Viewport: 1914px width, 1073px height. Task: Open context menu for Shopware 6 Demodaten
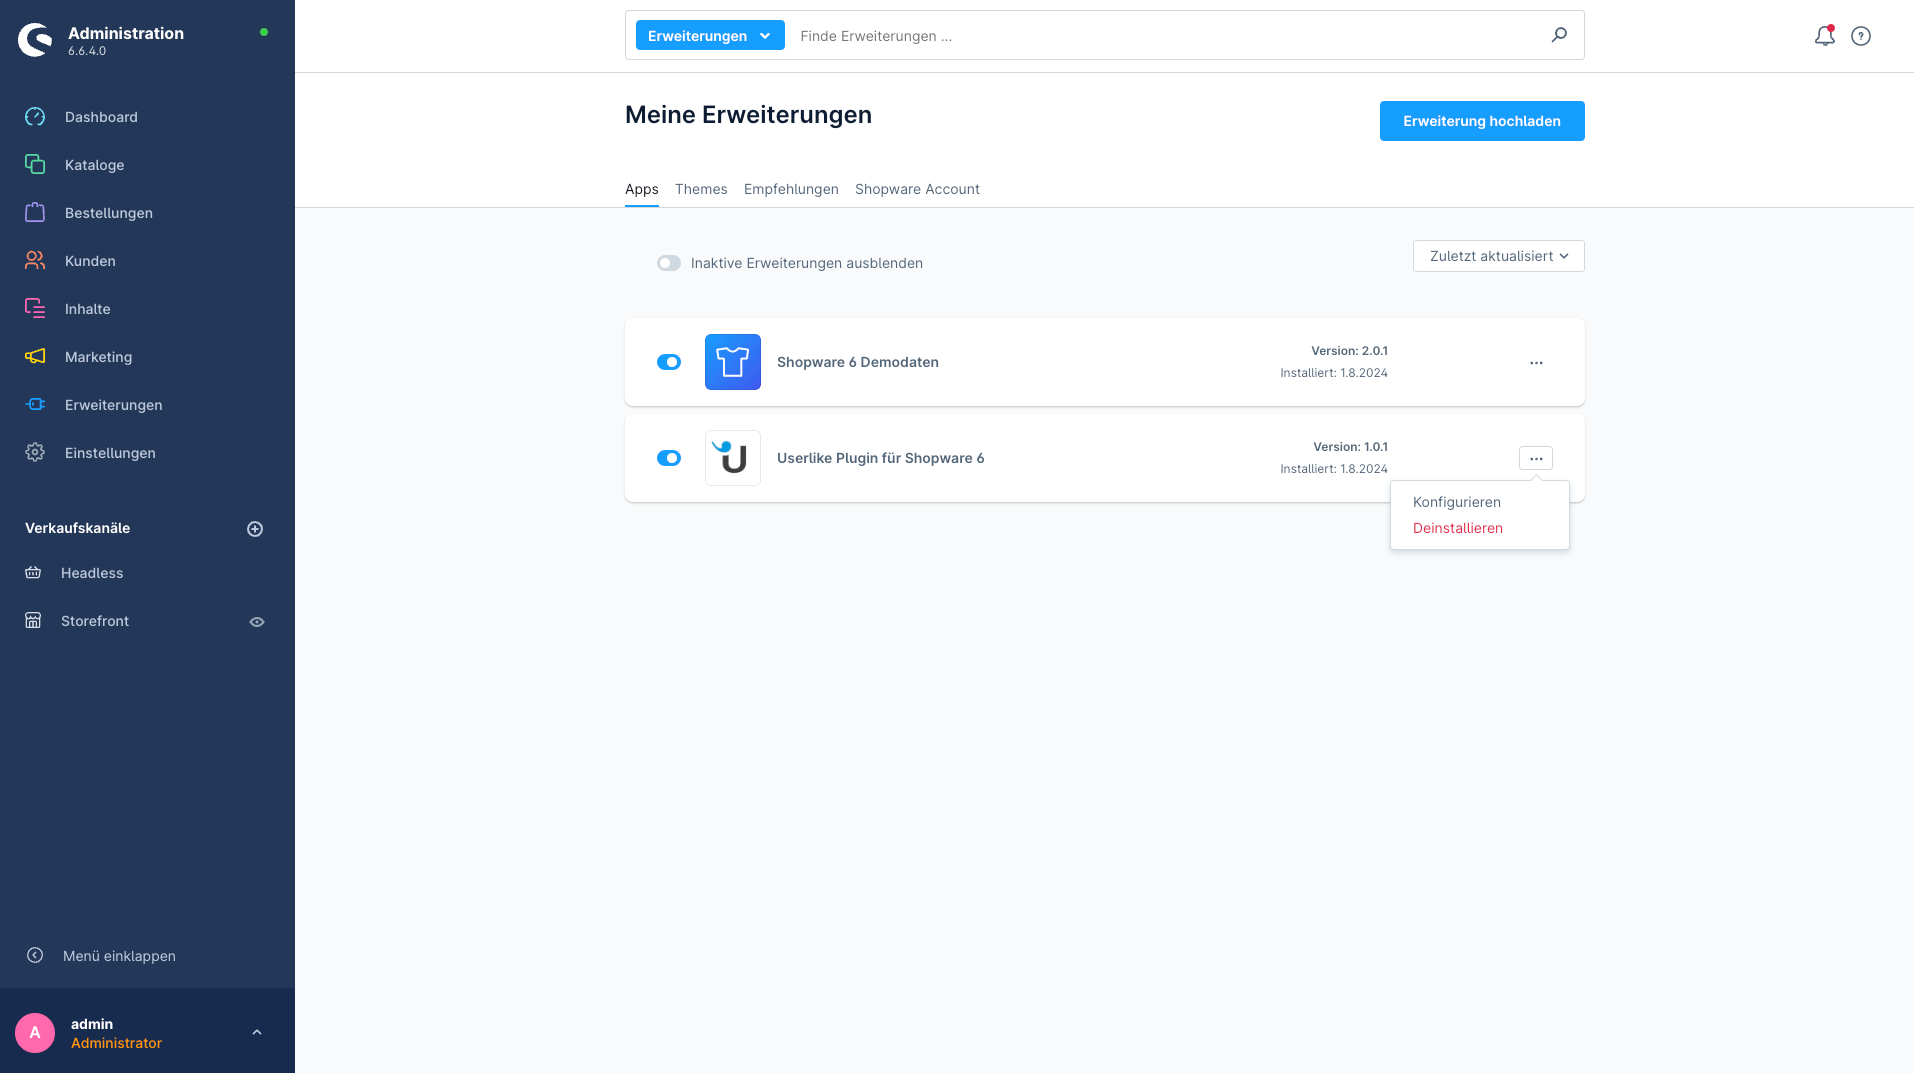[x=1536, y=362]
